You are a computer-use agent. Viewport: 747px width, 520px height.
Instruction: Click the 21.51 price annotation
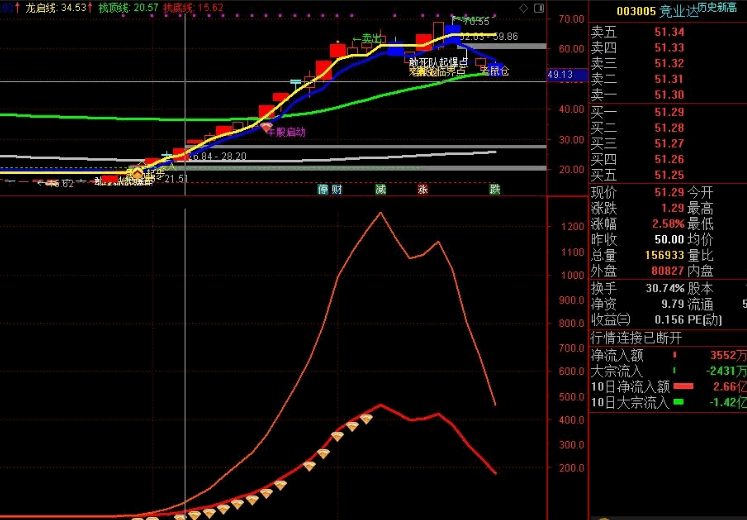click(x=176, y=178)
